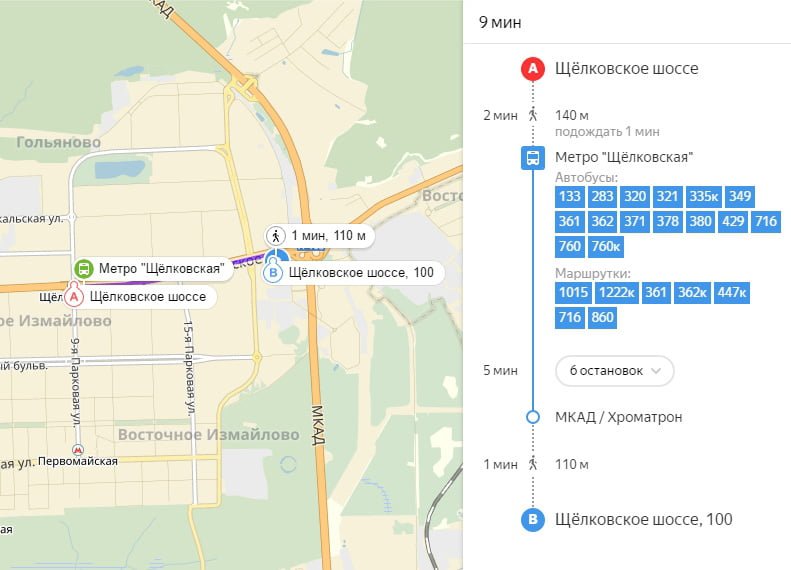Select bus route 760

[570, 246]
